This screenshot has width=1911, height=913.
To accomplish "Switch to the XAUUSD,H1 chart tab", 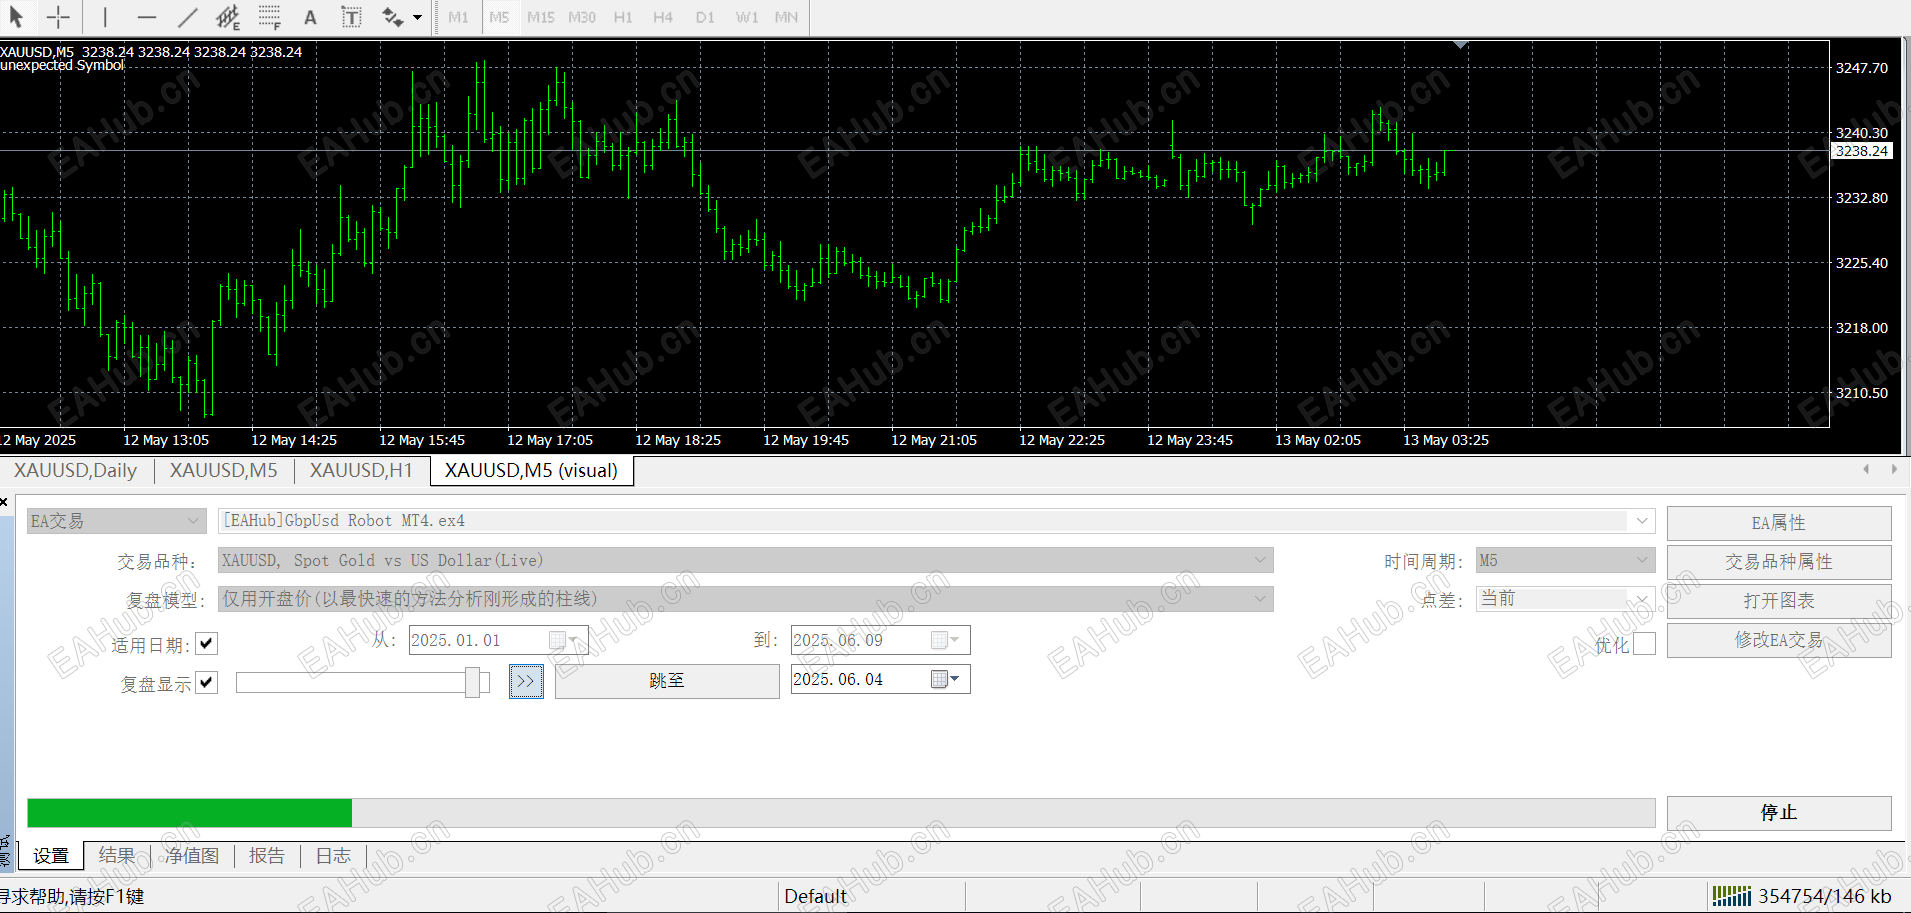I will (x=361, y=470).
